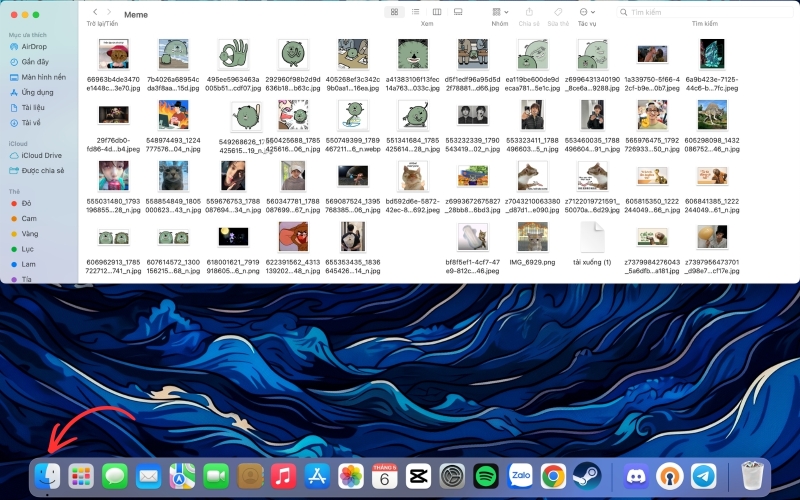Go back using the Finder back arrow
The height and width of the screenshot is (500, 800).
pyautogui.click(x=95, y=12)
